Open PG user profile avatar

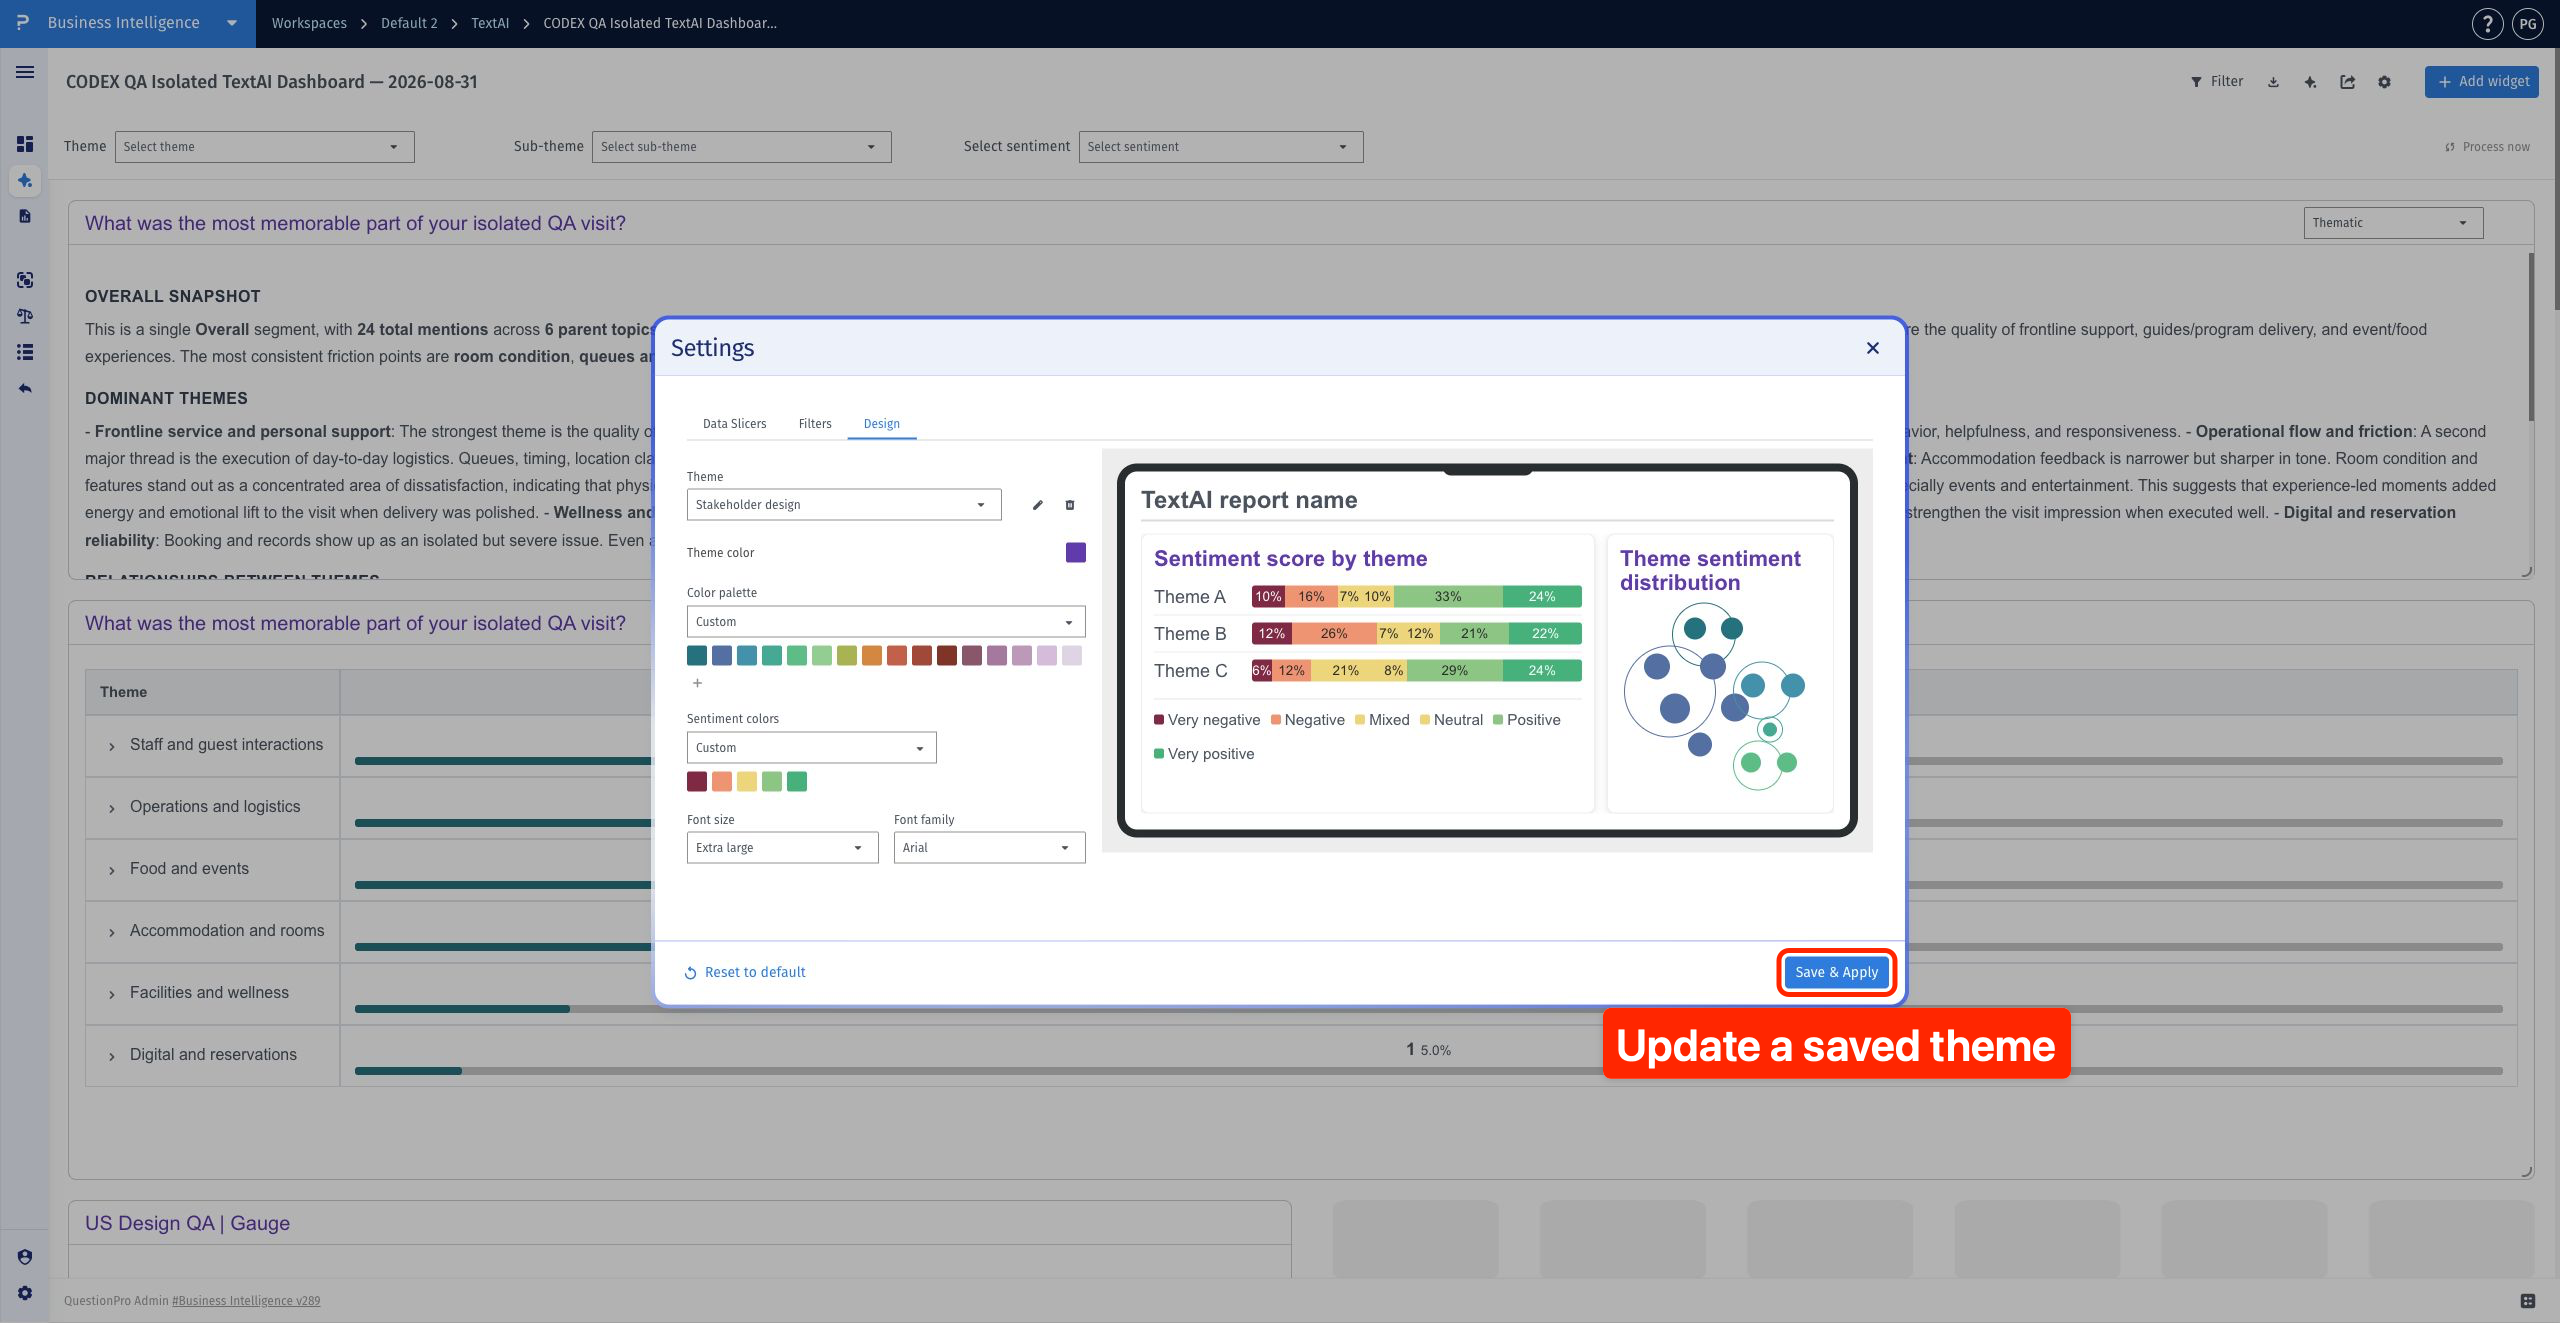(x=2528, y=23)
